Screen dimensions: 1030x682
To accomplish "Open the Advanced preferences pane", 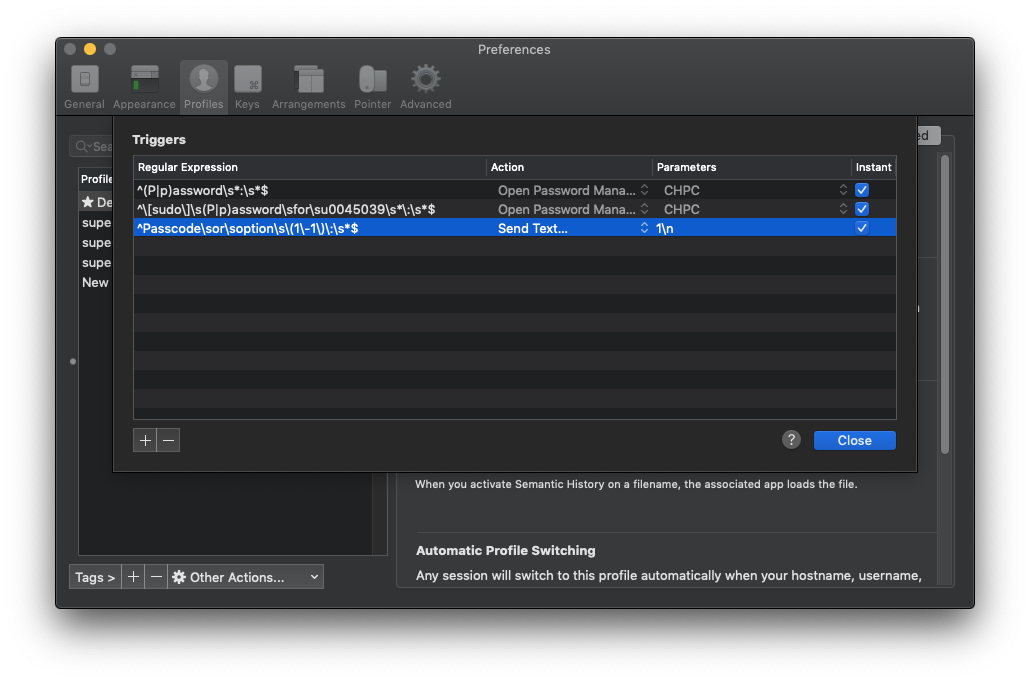I will [x=426, y=87].
